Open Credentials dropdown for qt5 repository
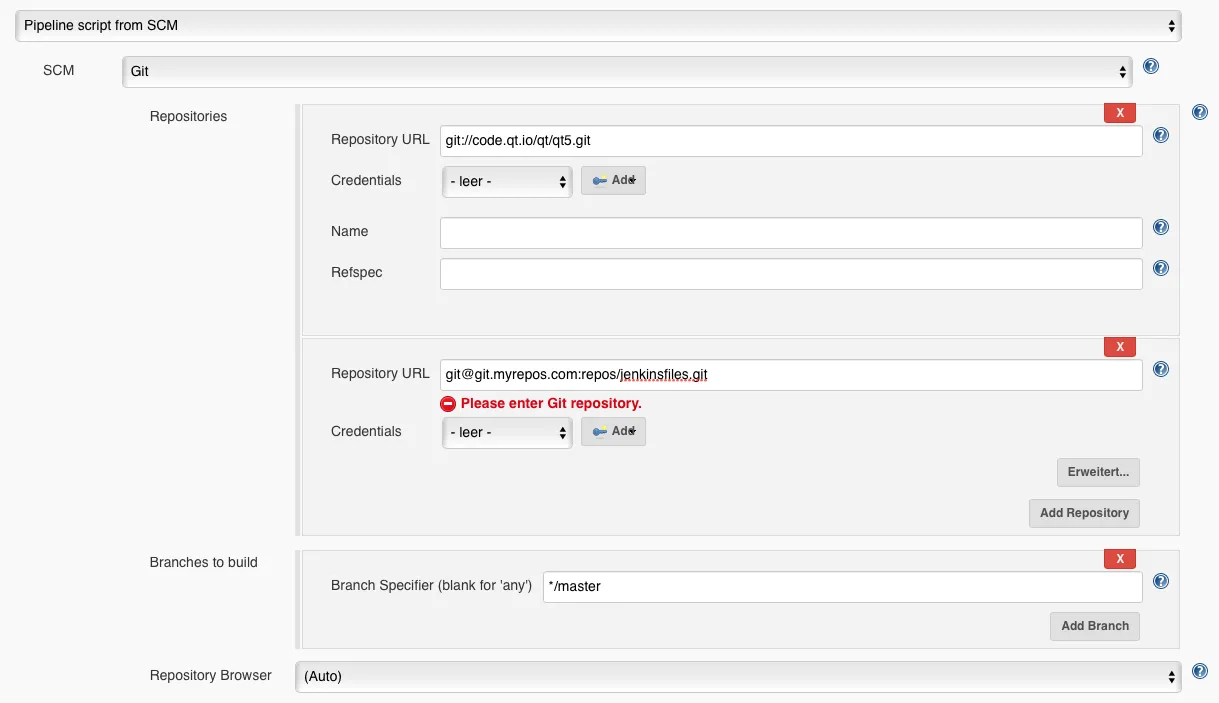This screenshot has width=1219, height=703. (507, 182)
